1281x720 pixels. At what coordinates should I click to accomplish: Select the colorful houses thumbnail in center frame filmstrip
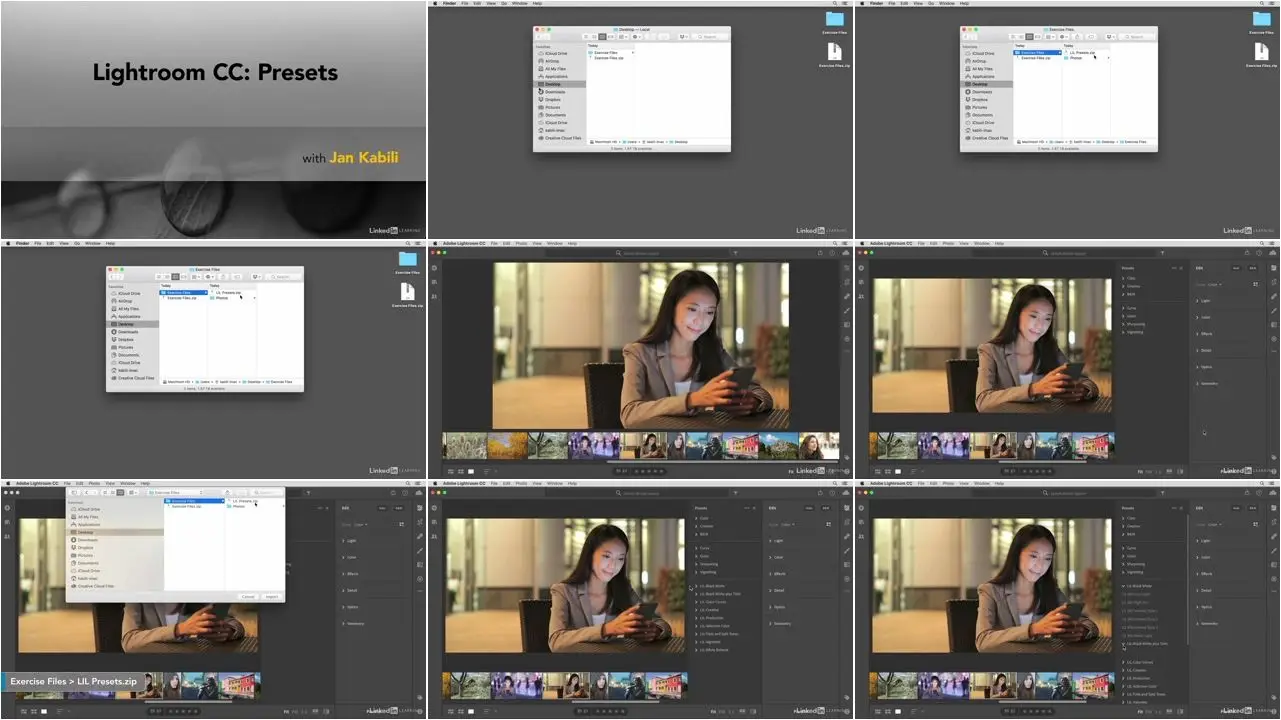740,445
